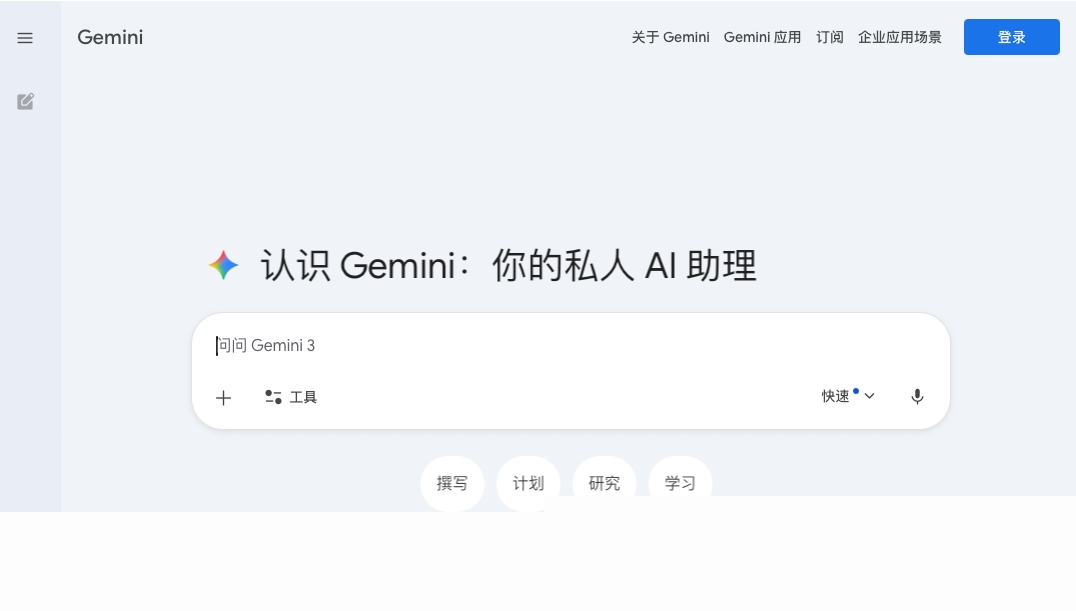Click the chevron next to 快速

point(869,396)
